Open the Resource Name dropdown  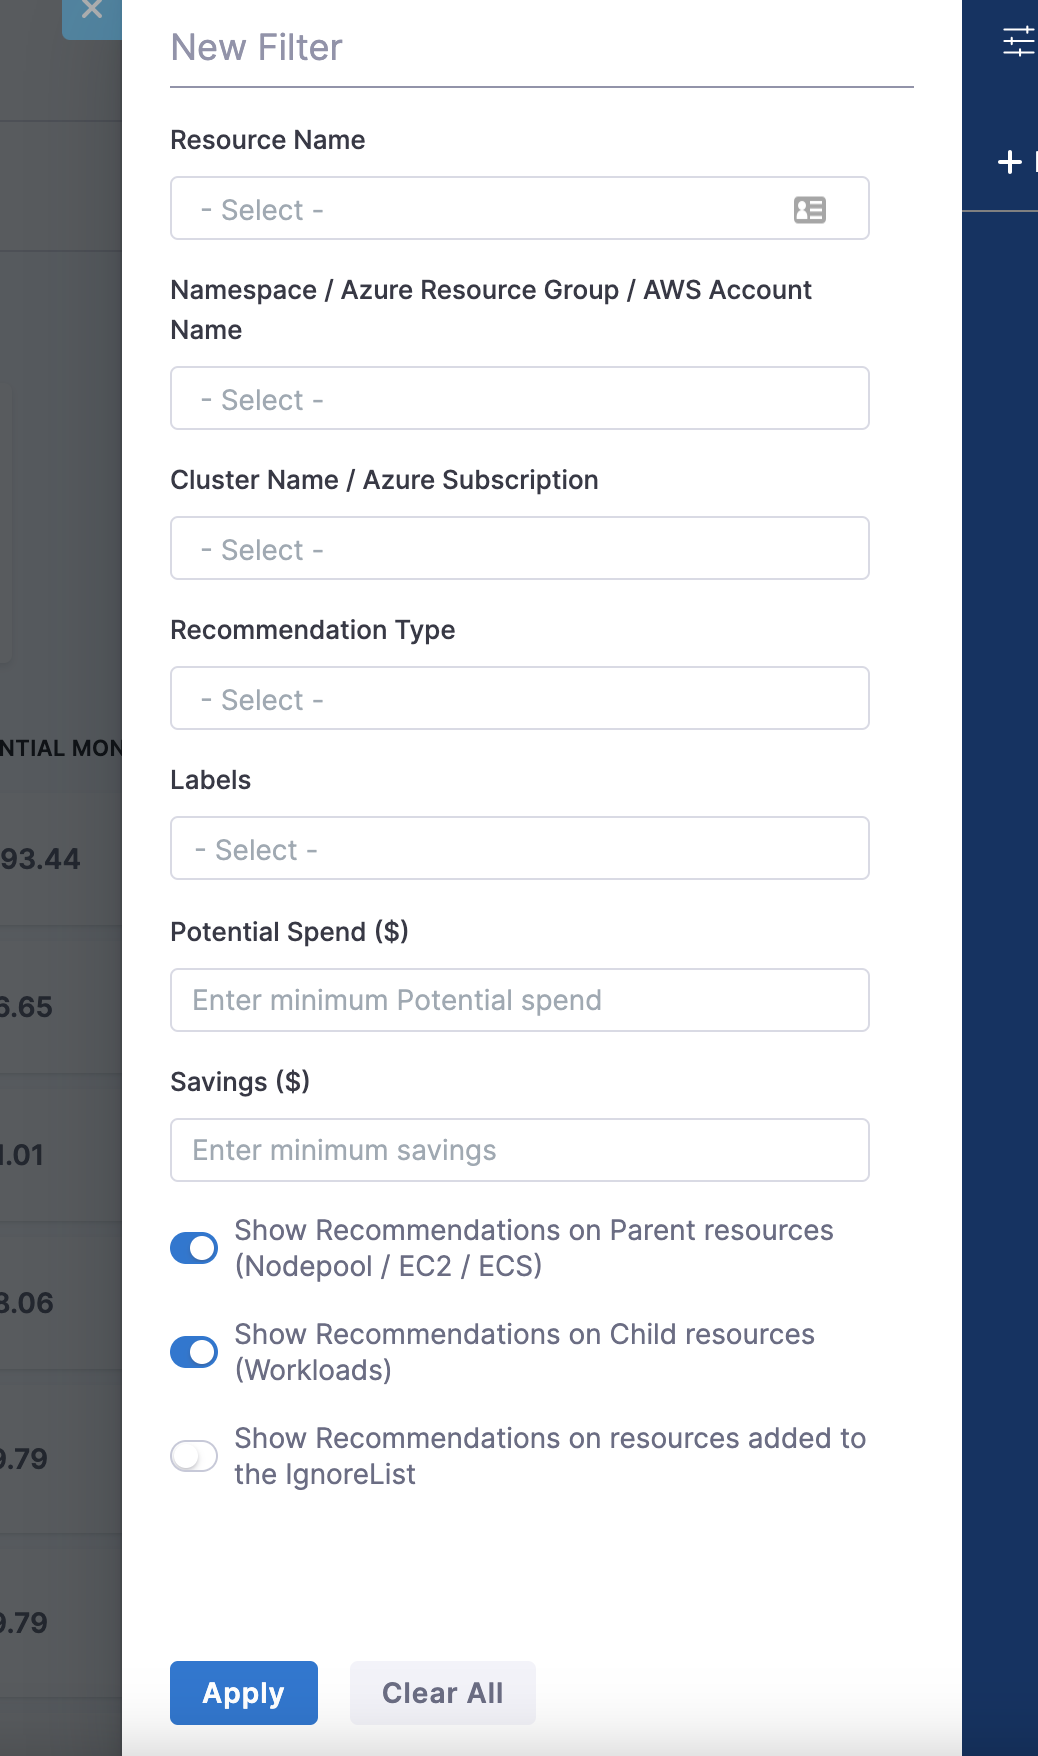point(490,209)
